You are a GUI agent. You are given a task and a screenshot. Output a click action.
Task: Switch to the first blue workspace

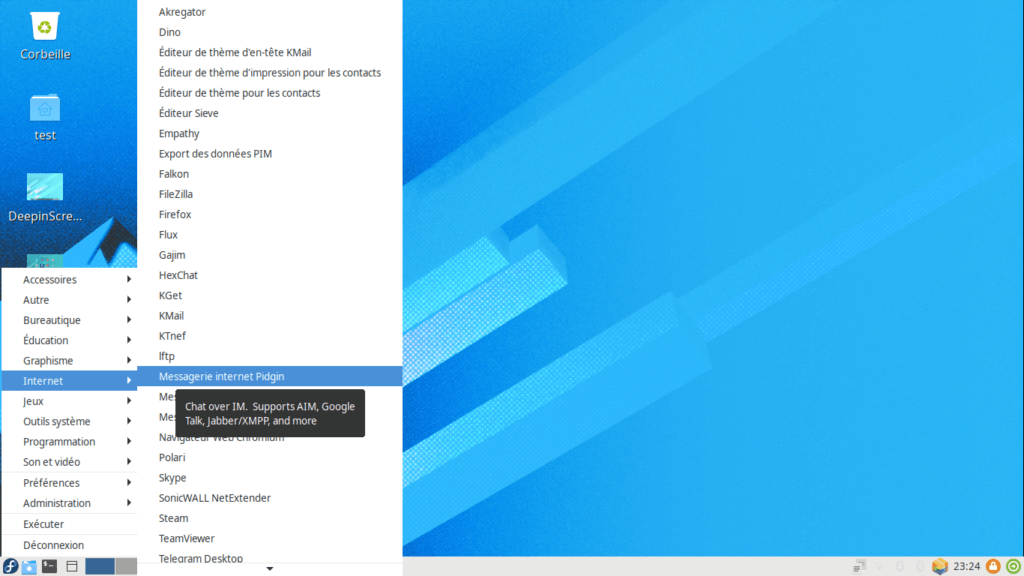(x=100, y=566)
